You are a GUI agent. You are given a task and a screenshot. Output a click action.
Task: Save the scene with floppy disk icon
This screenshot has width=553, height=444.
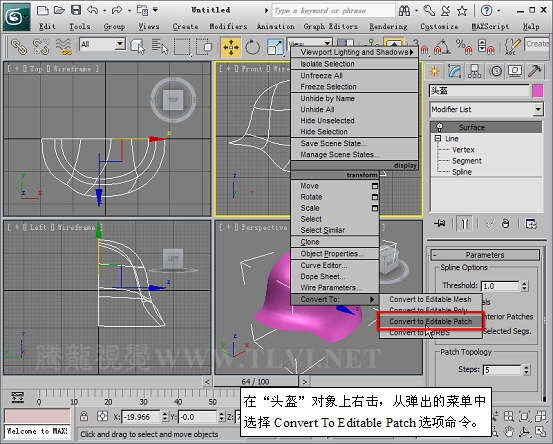[76, 10]
